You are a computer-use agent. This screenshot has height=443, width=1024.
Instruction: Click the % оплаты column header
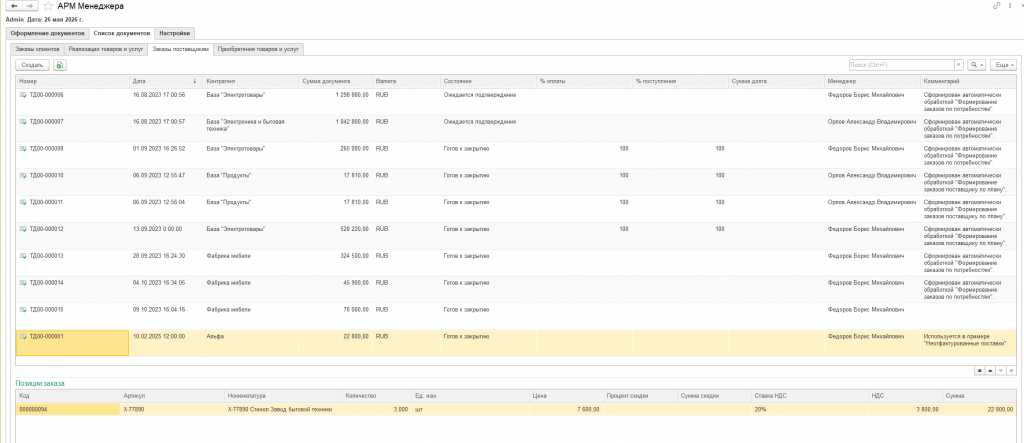584,81
